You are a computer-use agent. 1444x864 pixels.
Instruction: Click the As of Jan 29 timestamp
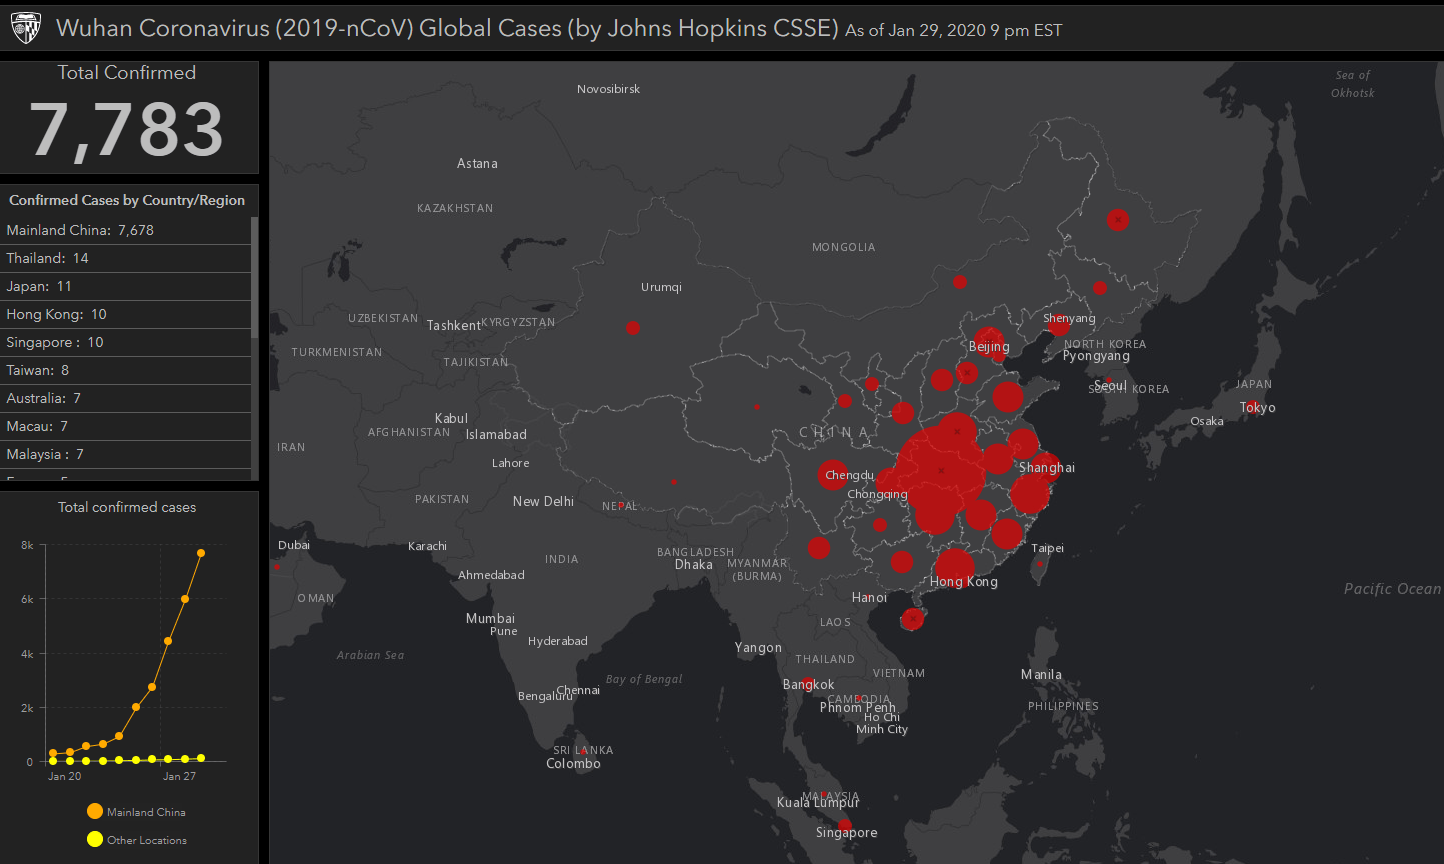(953, 30)
